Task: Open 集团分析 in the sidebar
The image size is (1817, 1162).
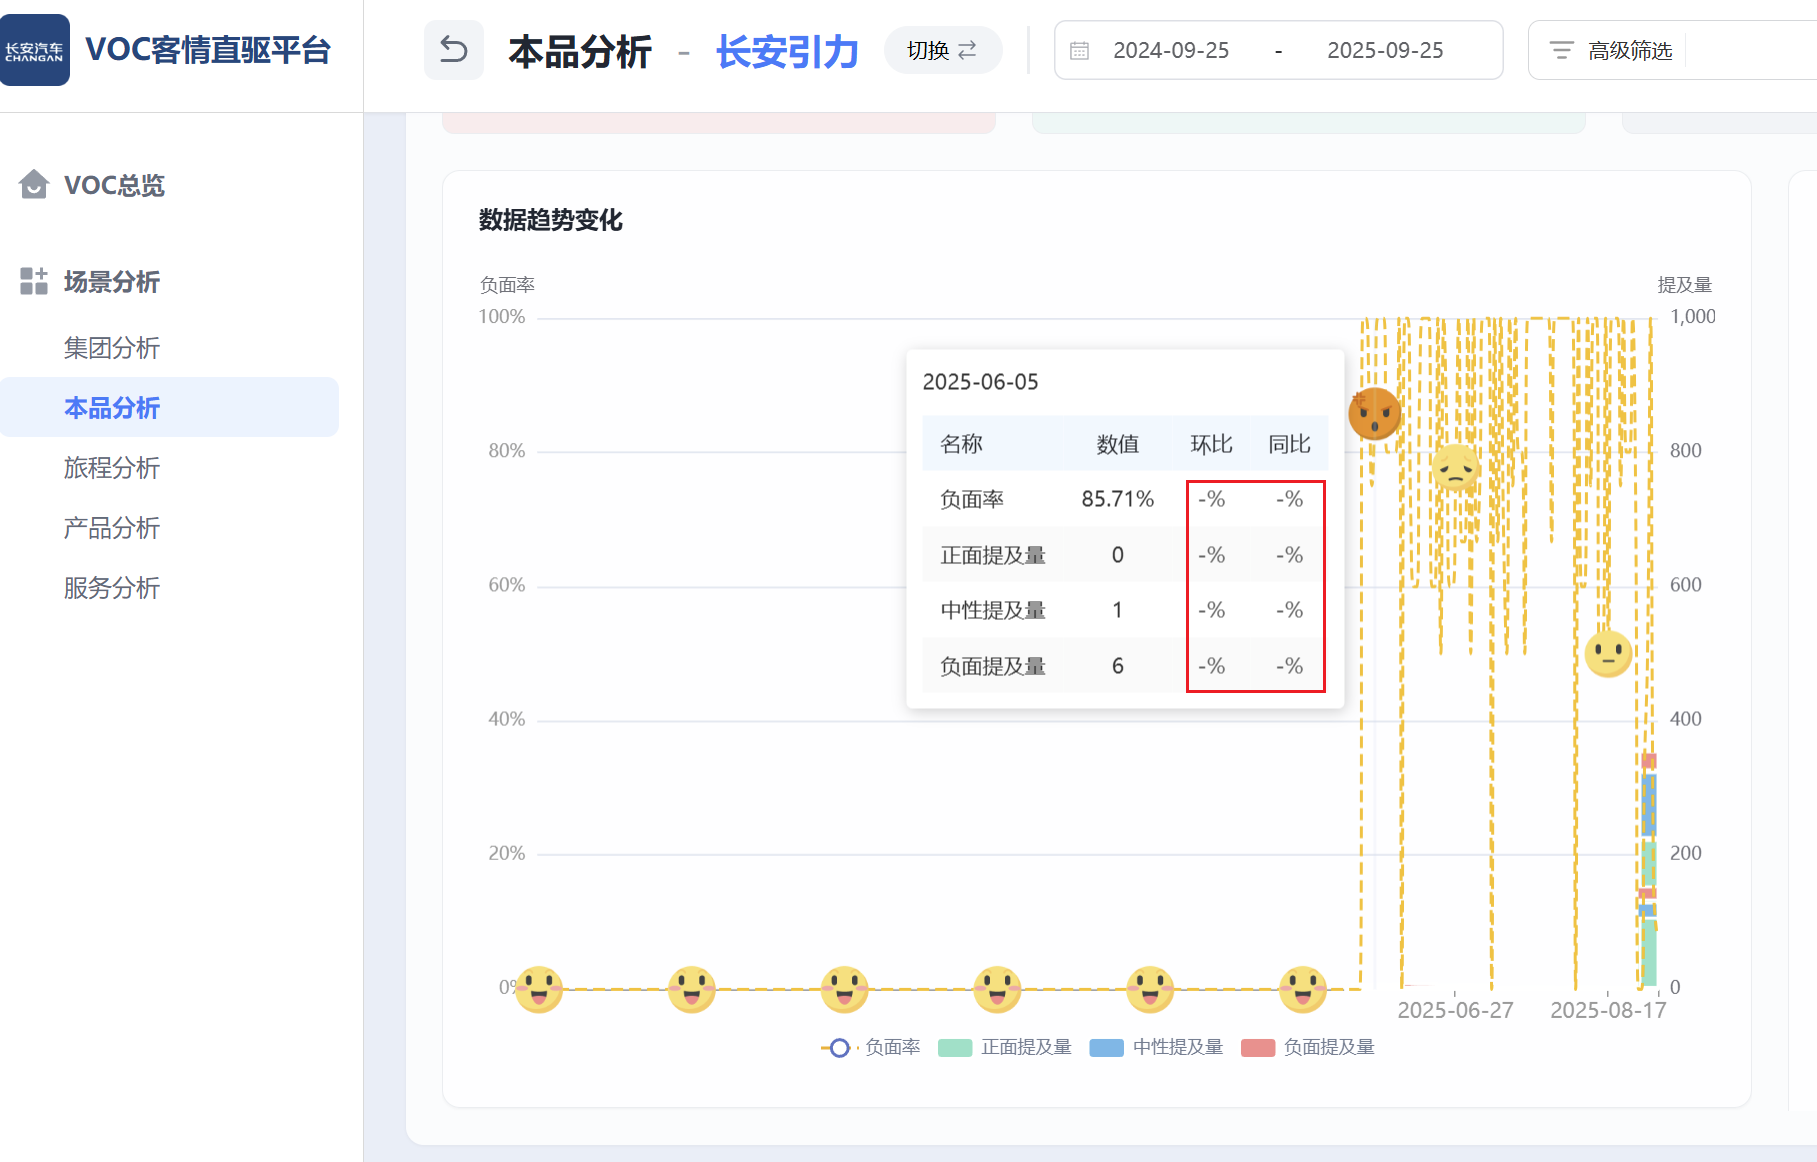Action: click(112, 348)
